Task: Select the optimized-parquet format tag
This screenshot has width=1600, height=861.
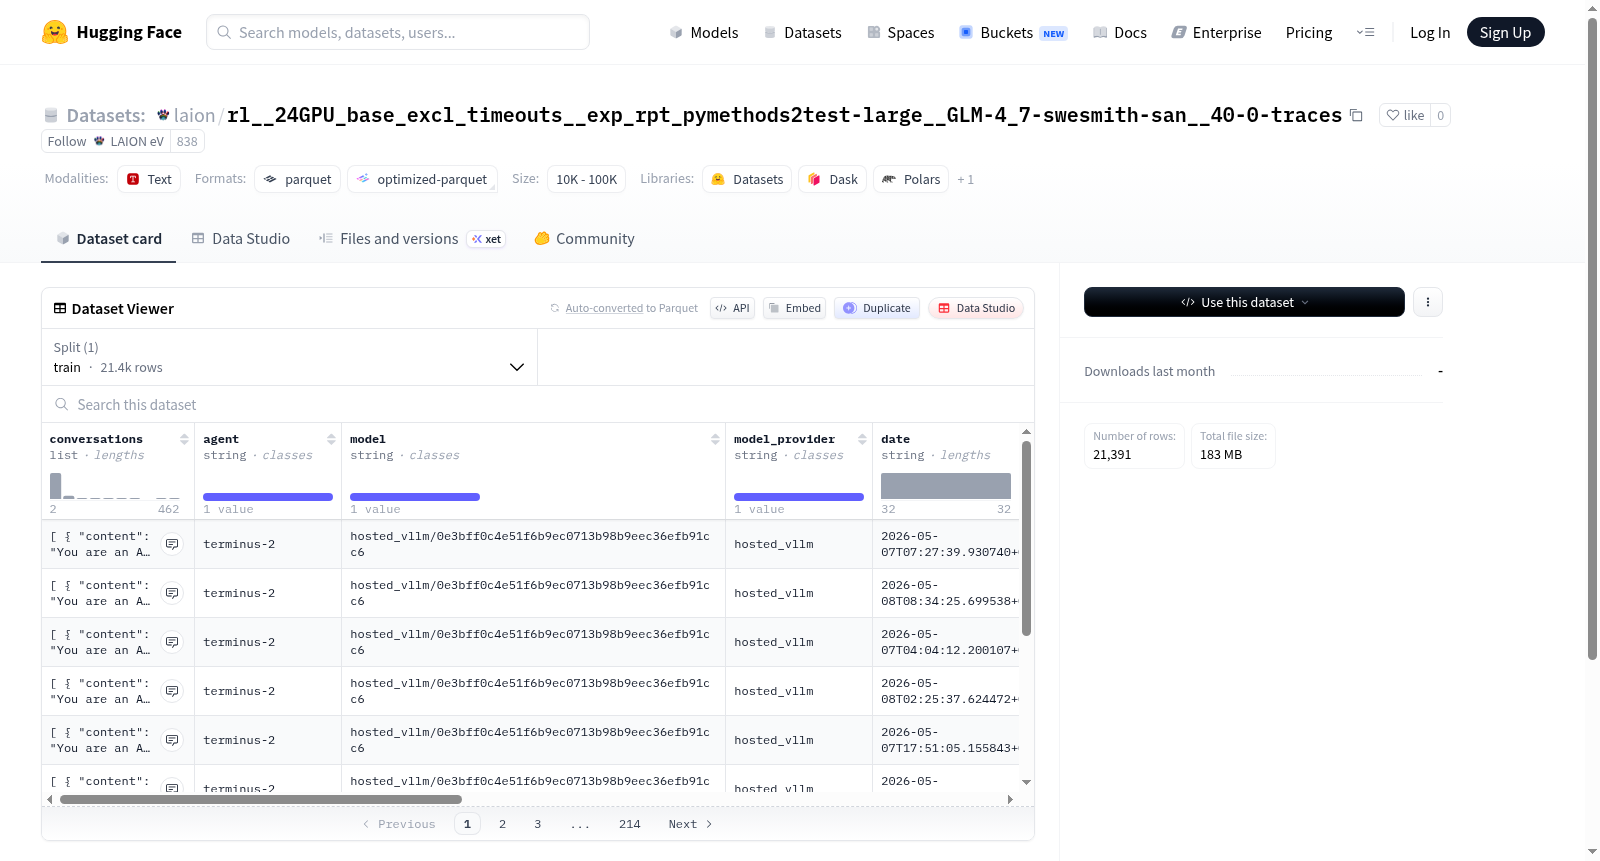Action: 422,180
